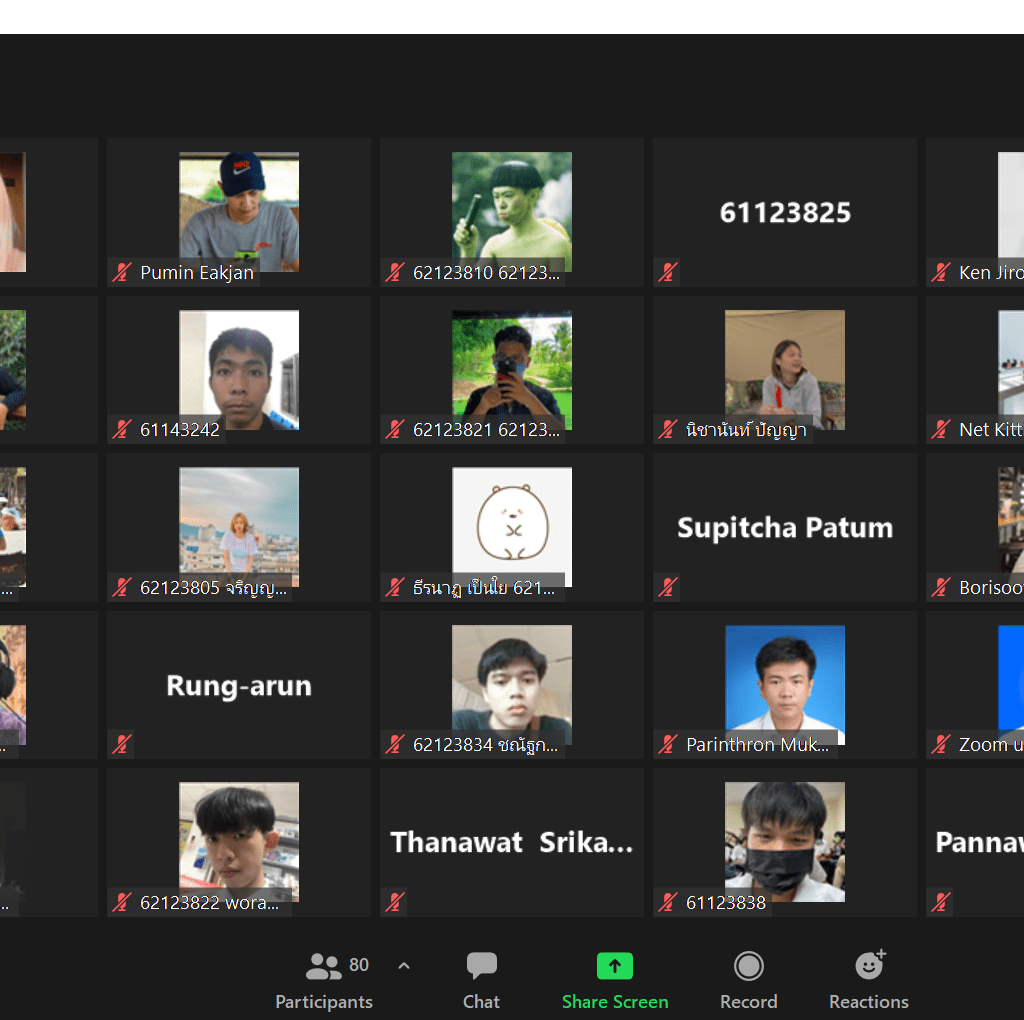
Task: Click the 62123822 wora... name label
Action: (x=209, y=902)
